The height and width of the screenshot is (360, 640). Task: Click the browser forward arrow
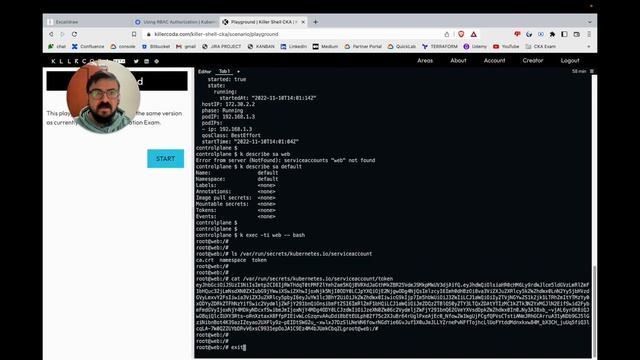pos(62,34)
